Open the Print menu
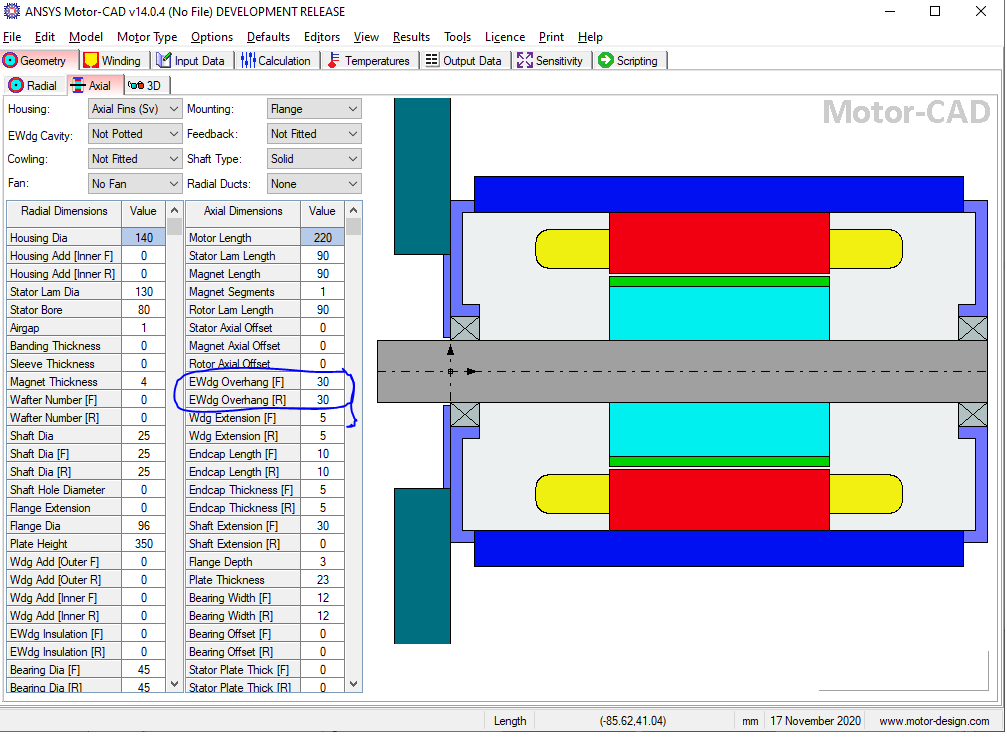 pos(551,37)
